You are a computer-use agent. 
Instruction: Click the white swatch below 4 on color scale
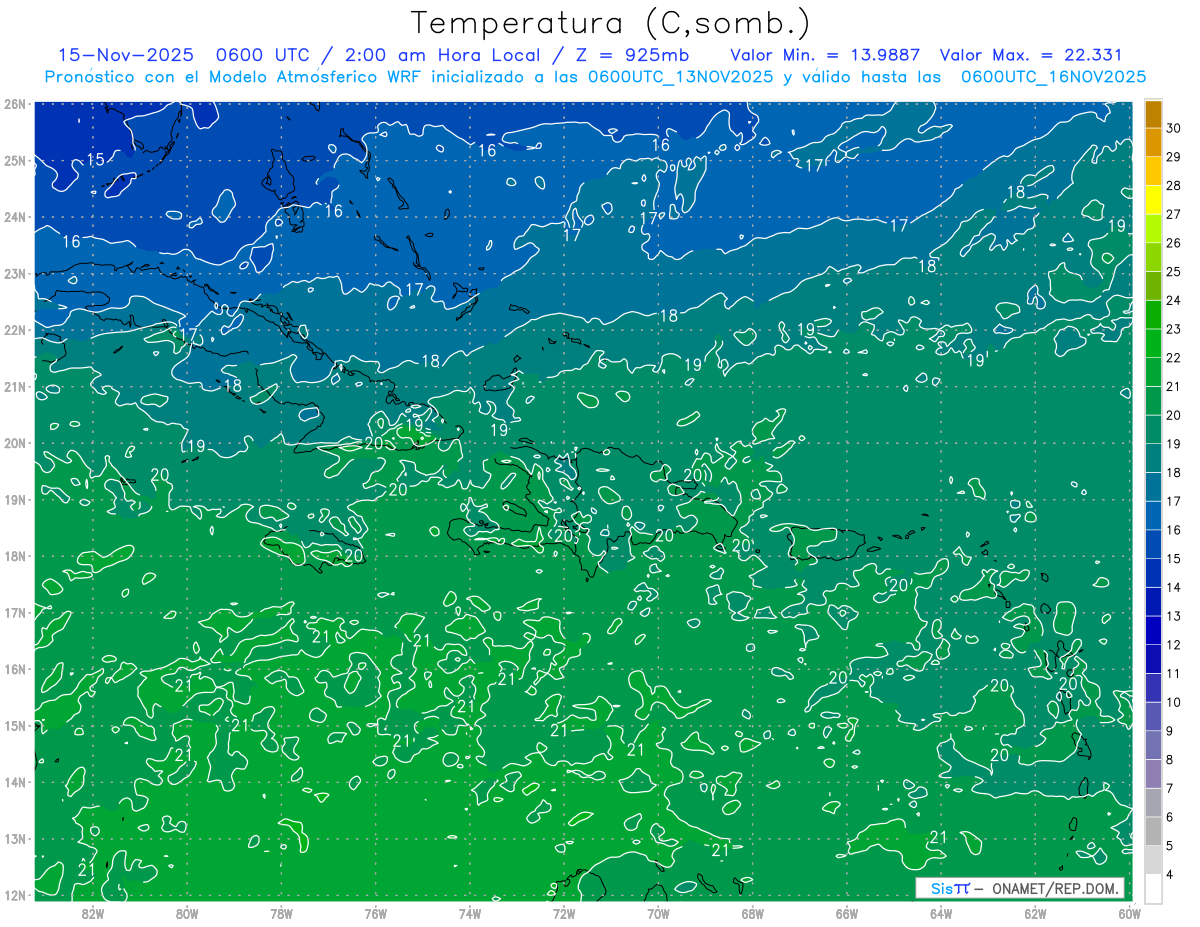[1153, 888]
